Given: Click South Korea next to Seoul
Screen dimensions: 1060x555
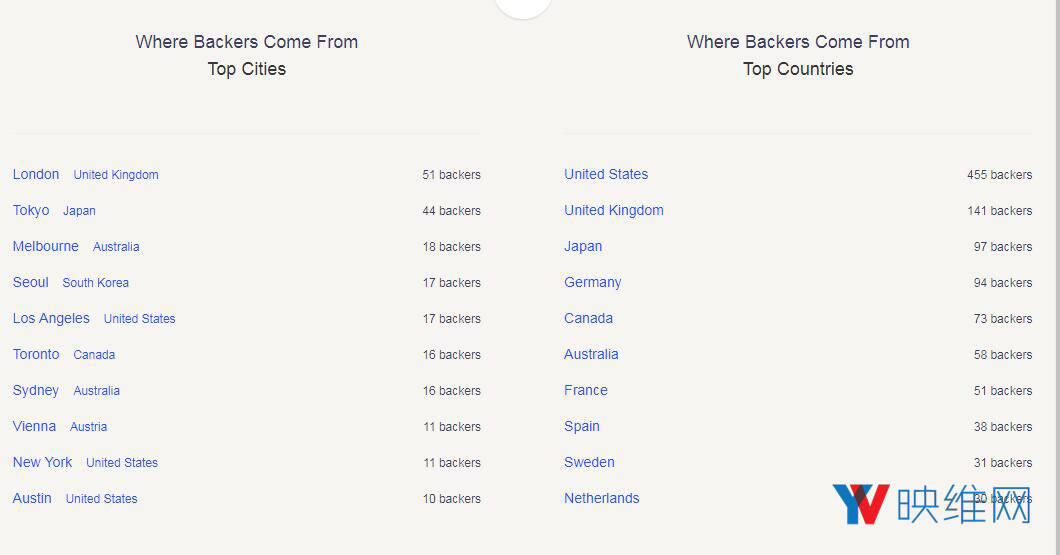Looking at the screenshot, I should click(95, 283).
